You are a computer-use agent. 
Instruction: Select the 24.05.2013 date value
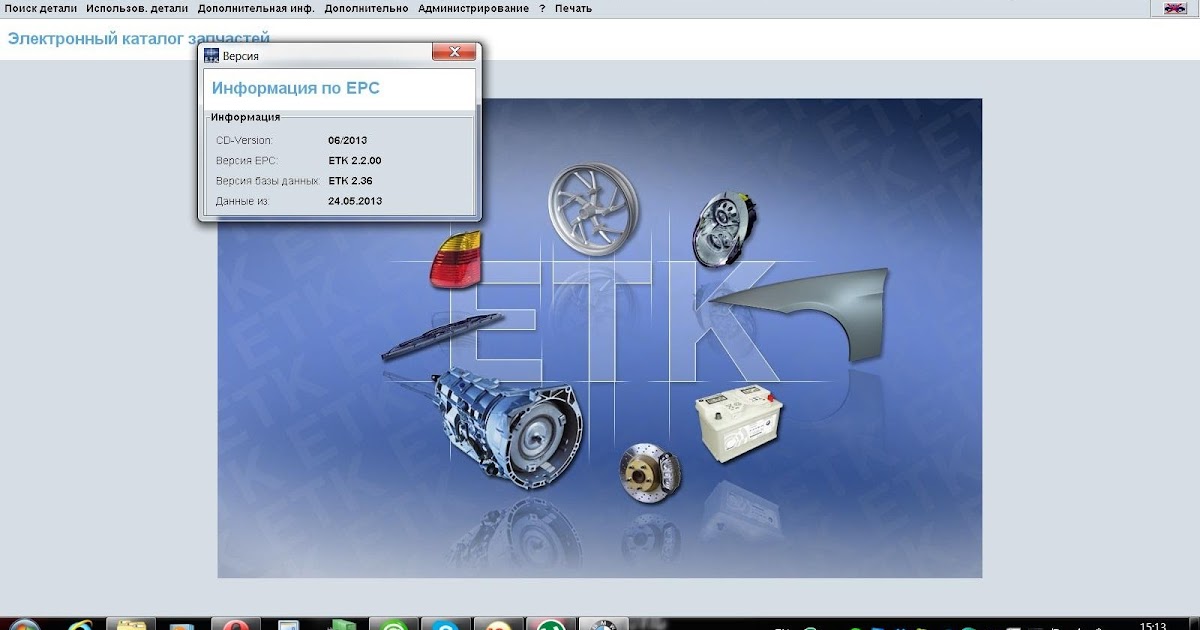[355, 201]
